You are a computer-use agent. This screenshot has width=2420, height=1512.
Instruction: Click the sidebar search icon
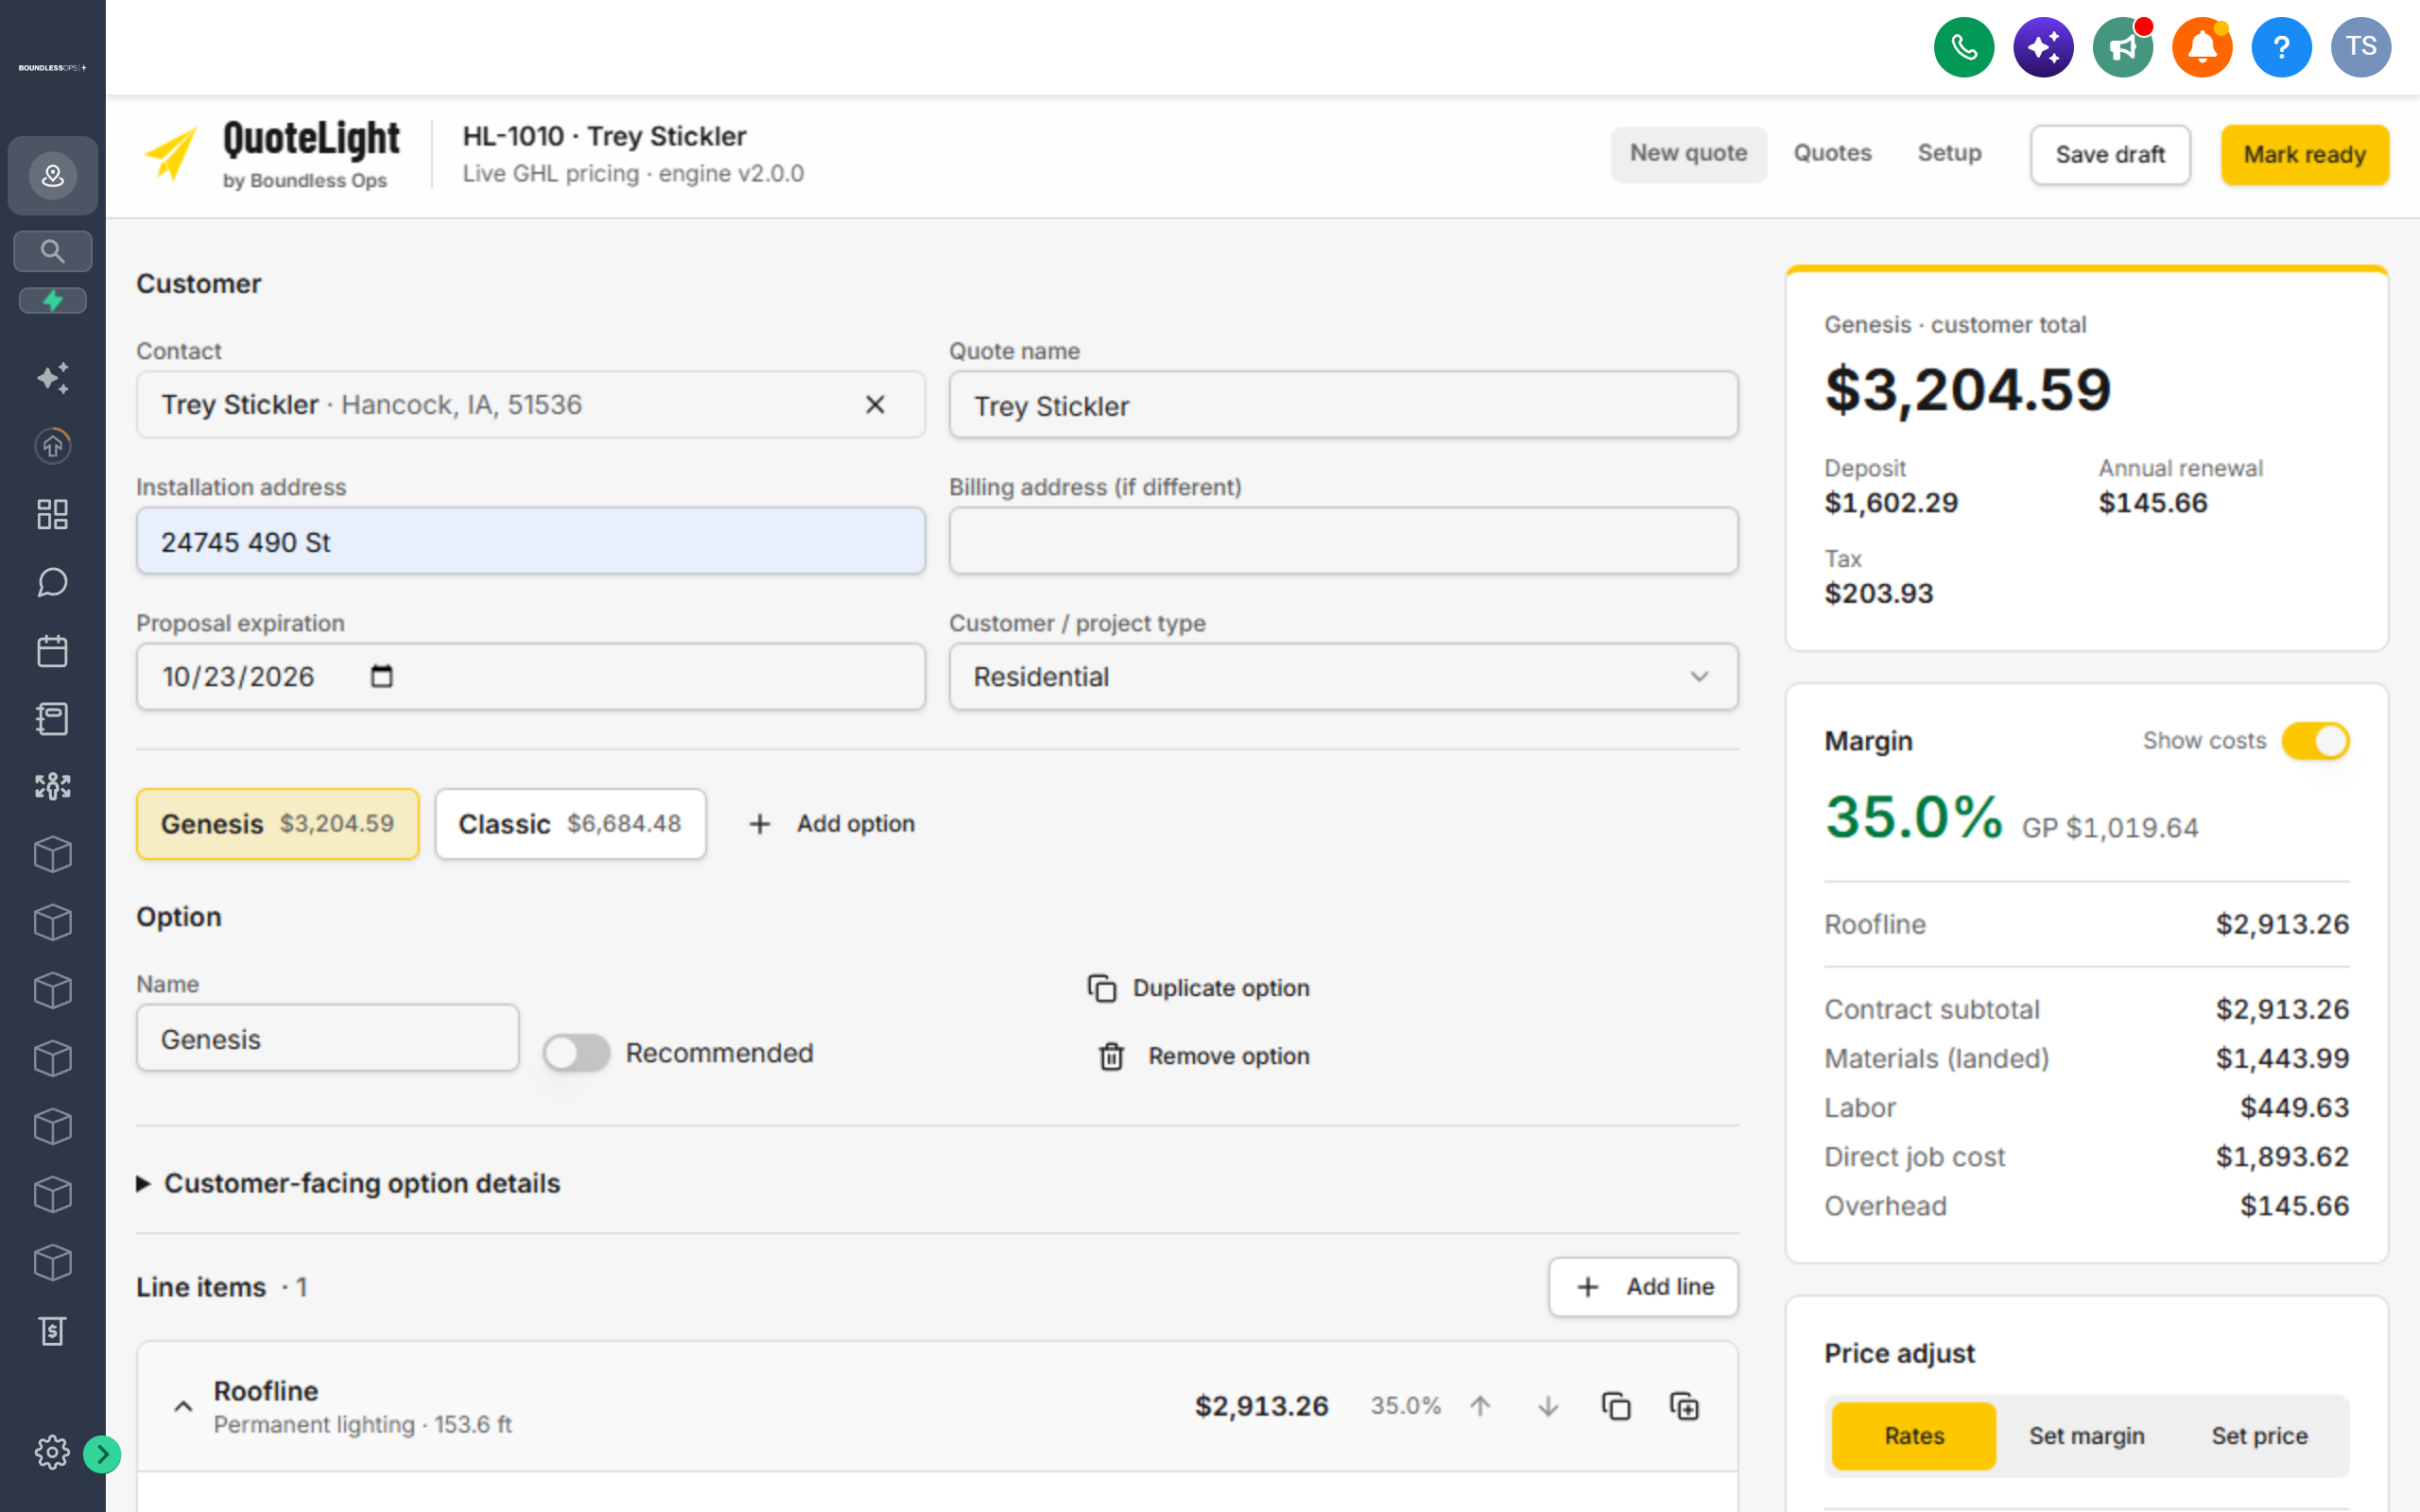(53, 251)
